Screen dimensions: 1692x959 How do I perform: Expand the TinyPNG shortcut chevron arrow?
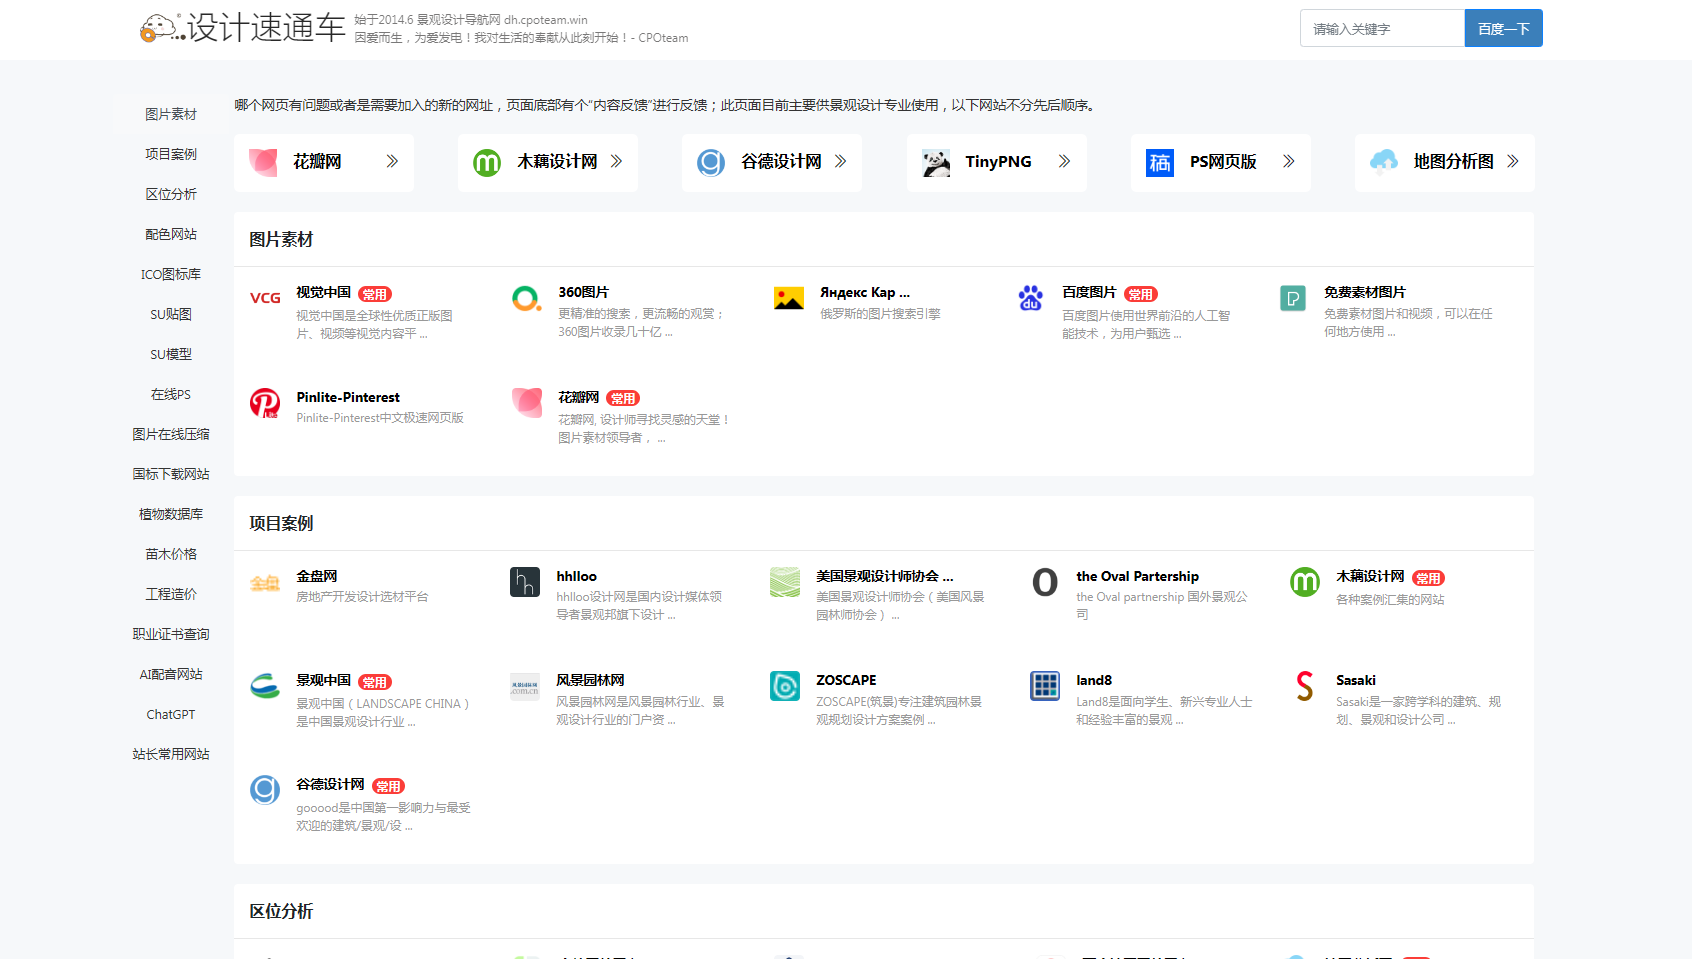(1064, 161)
